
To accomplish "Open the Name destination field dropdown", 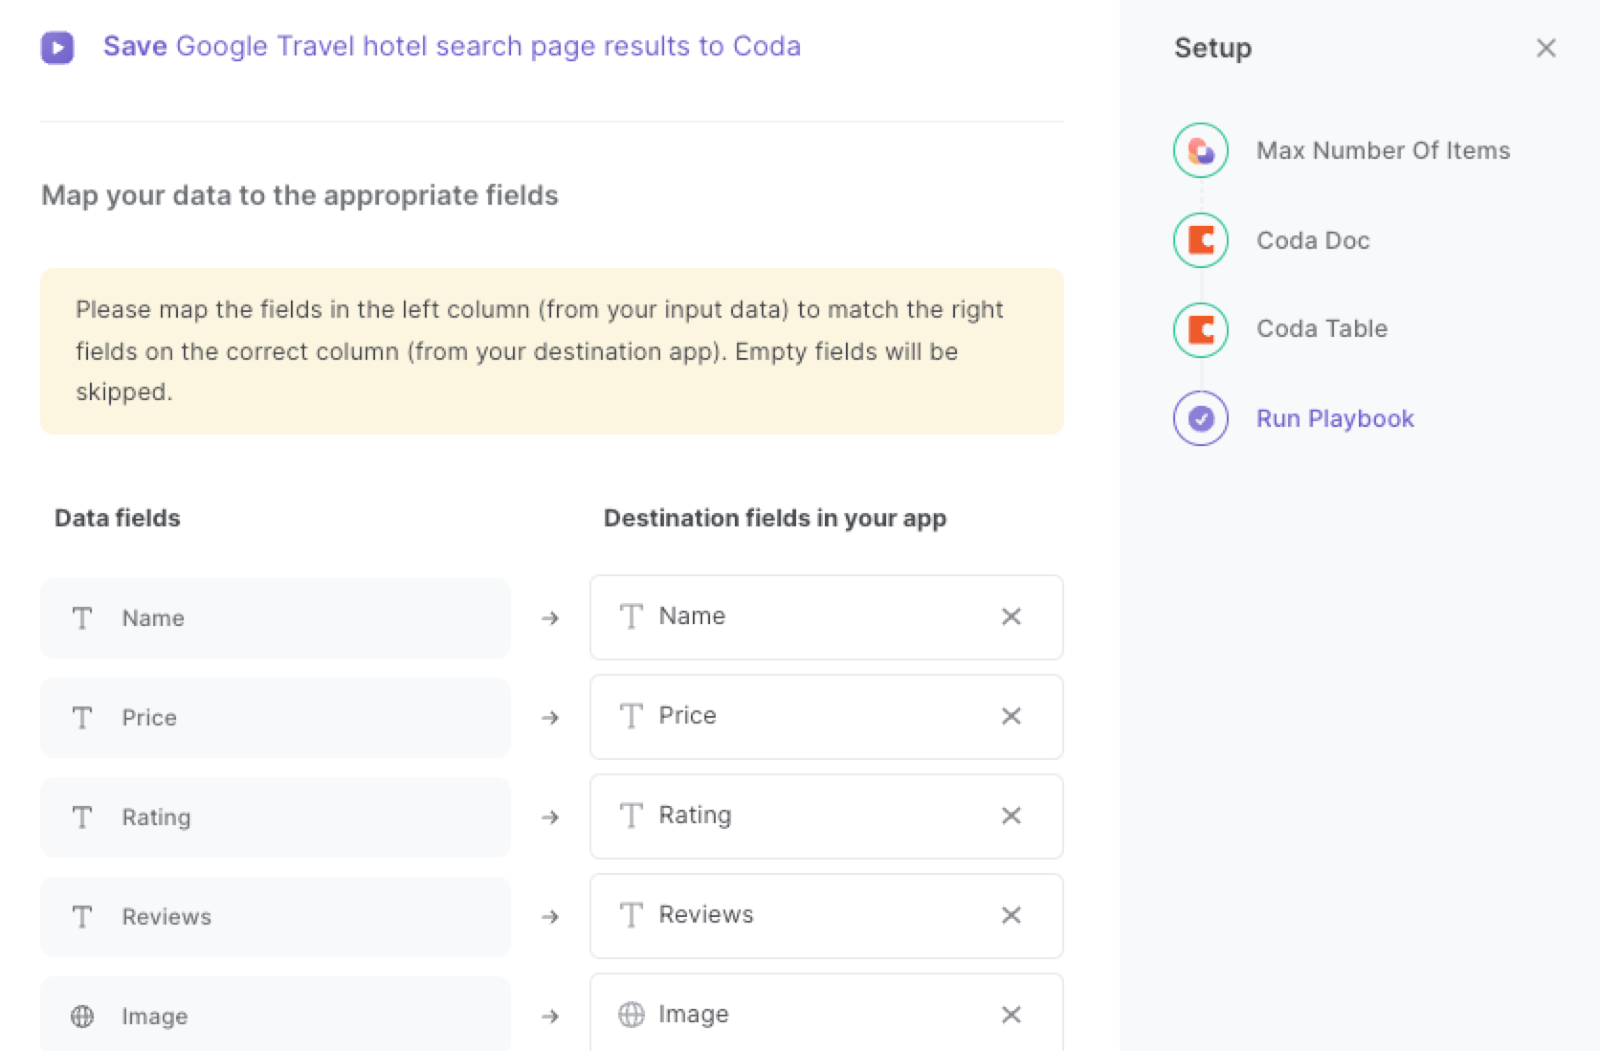I will (x=826, y=617).
